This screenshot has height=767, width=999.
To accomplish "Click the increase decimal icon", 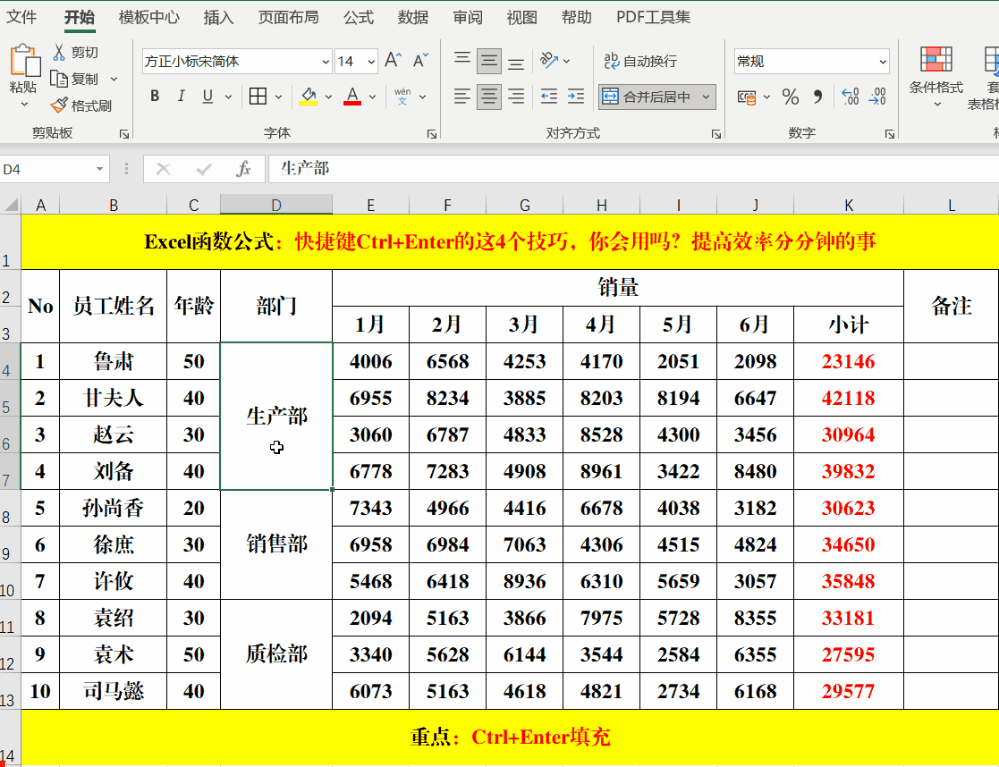I will 850,97.
